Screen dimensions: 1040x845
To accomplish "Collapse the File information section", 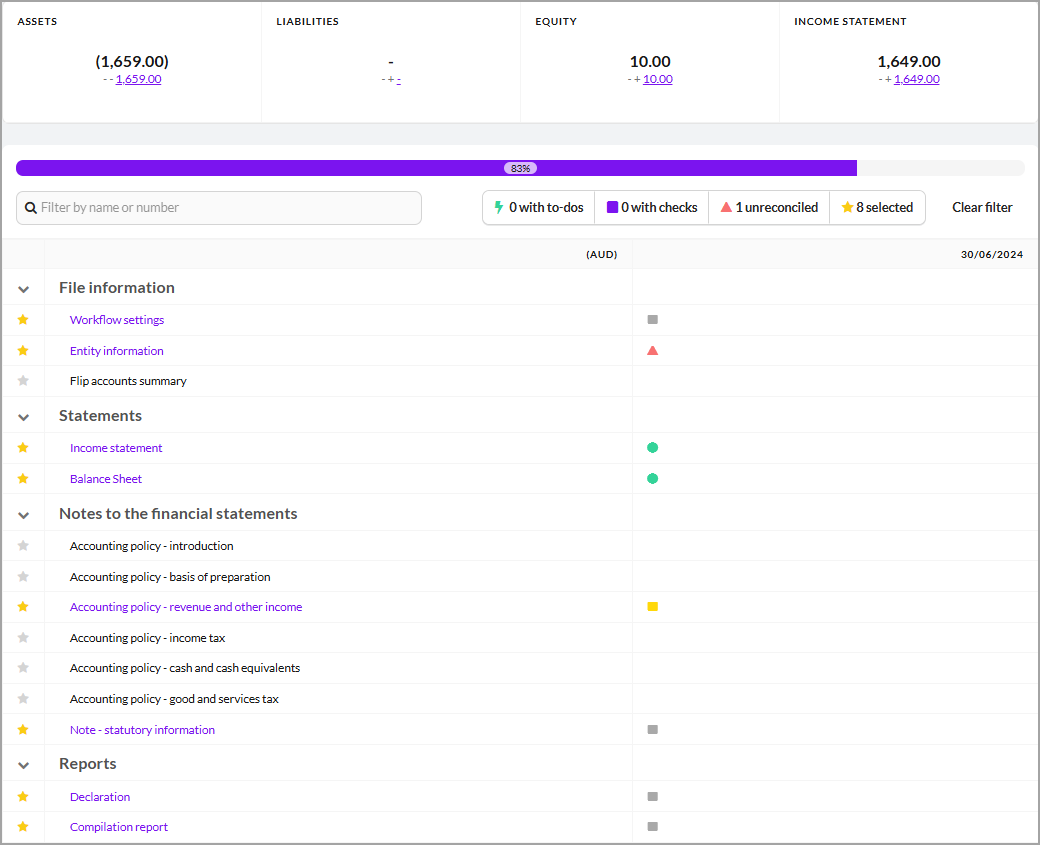I will pos(24,289).
